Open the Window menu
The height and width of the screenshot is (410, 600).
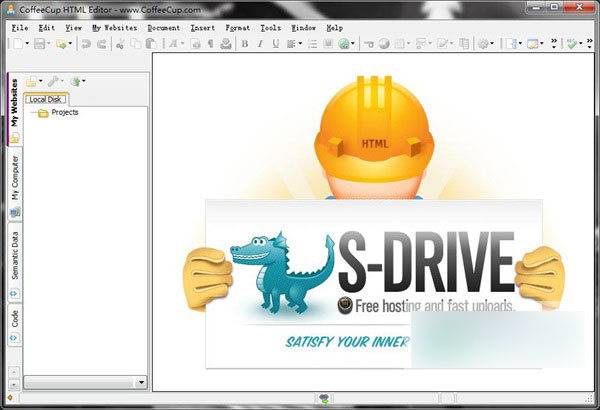[304, 28]
